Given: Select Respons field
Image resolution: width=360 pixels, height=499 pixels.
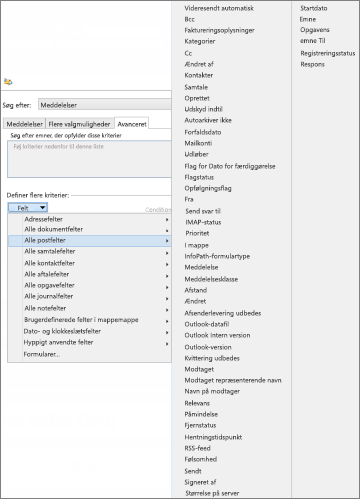Looking at the screenshot, I should point(312,64).
